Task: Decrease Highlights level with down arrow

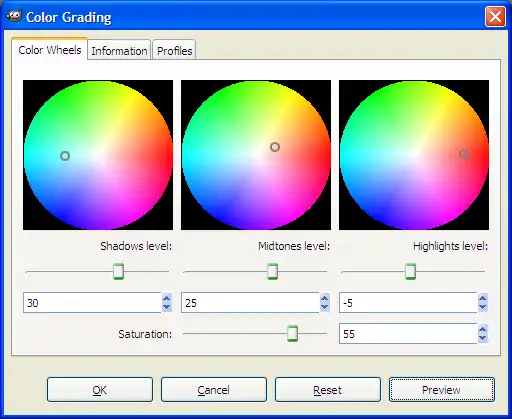Action: pos(483,307)
